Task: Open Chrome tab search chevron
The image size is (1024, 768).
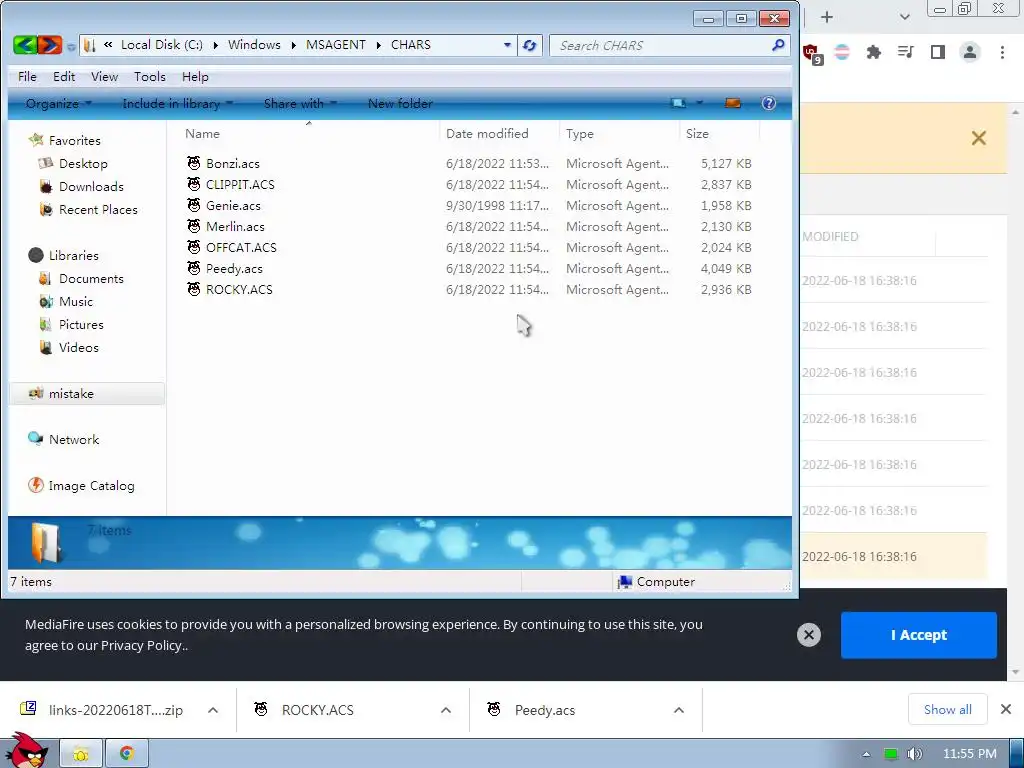Action: 904,17
